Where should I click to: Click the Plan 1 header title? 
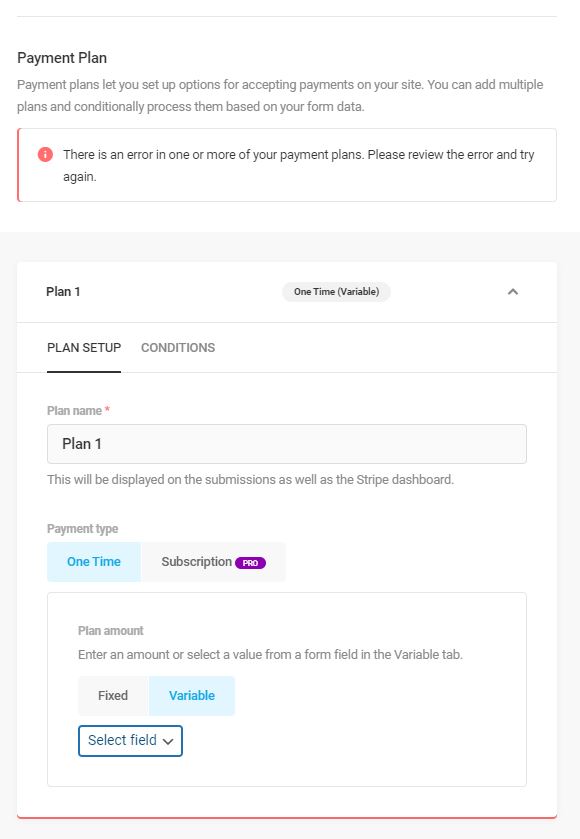point(63,292)
